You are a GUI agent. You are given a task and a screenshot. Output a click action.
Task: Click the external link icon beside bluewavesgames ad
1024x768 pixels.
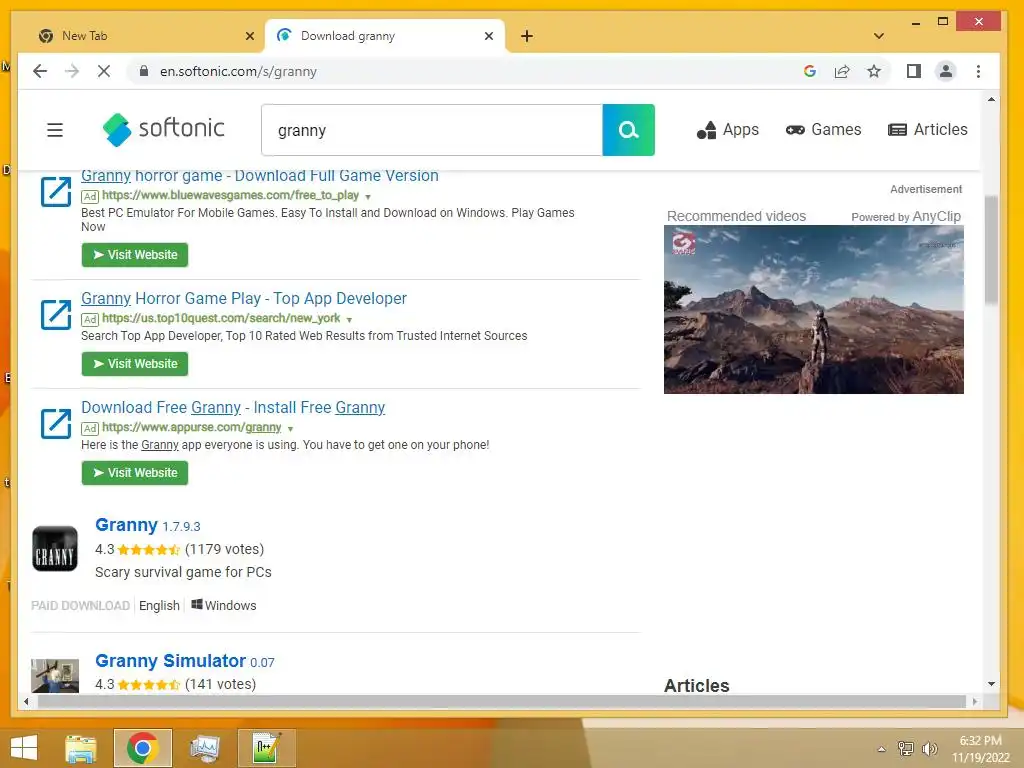[x=56, y=191]
